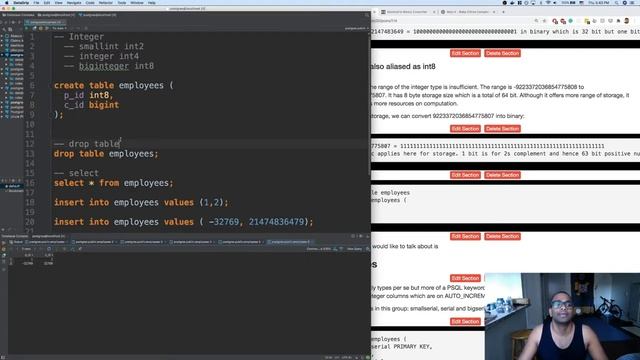Click the insert statement with -32769 value
This screenshot has width=640, height=360.
183,222
